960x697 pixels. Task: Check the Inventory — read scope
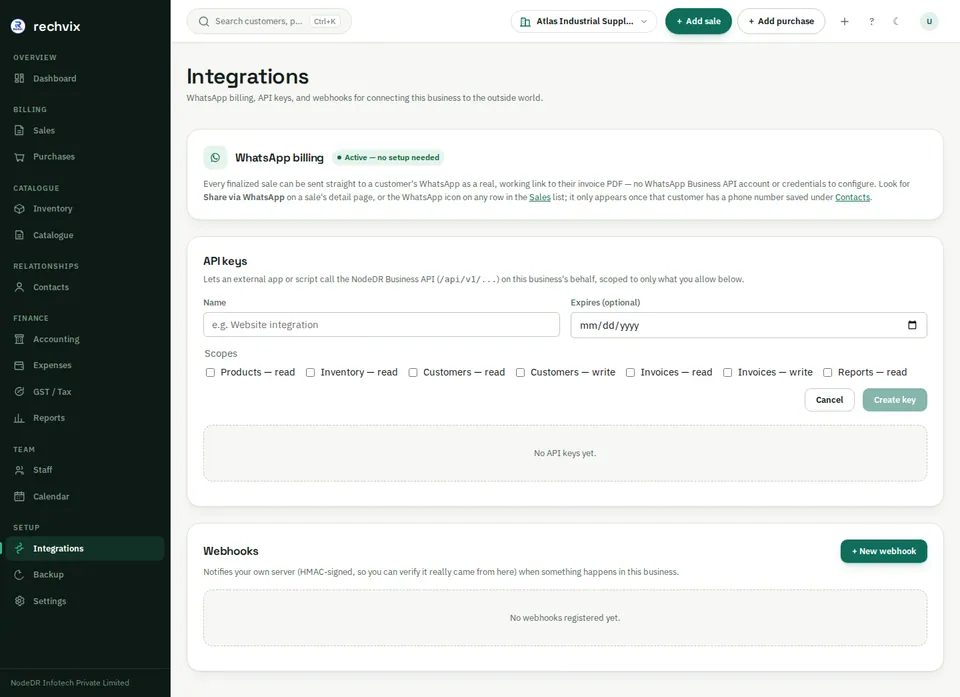[310, 372]
